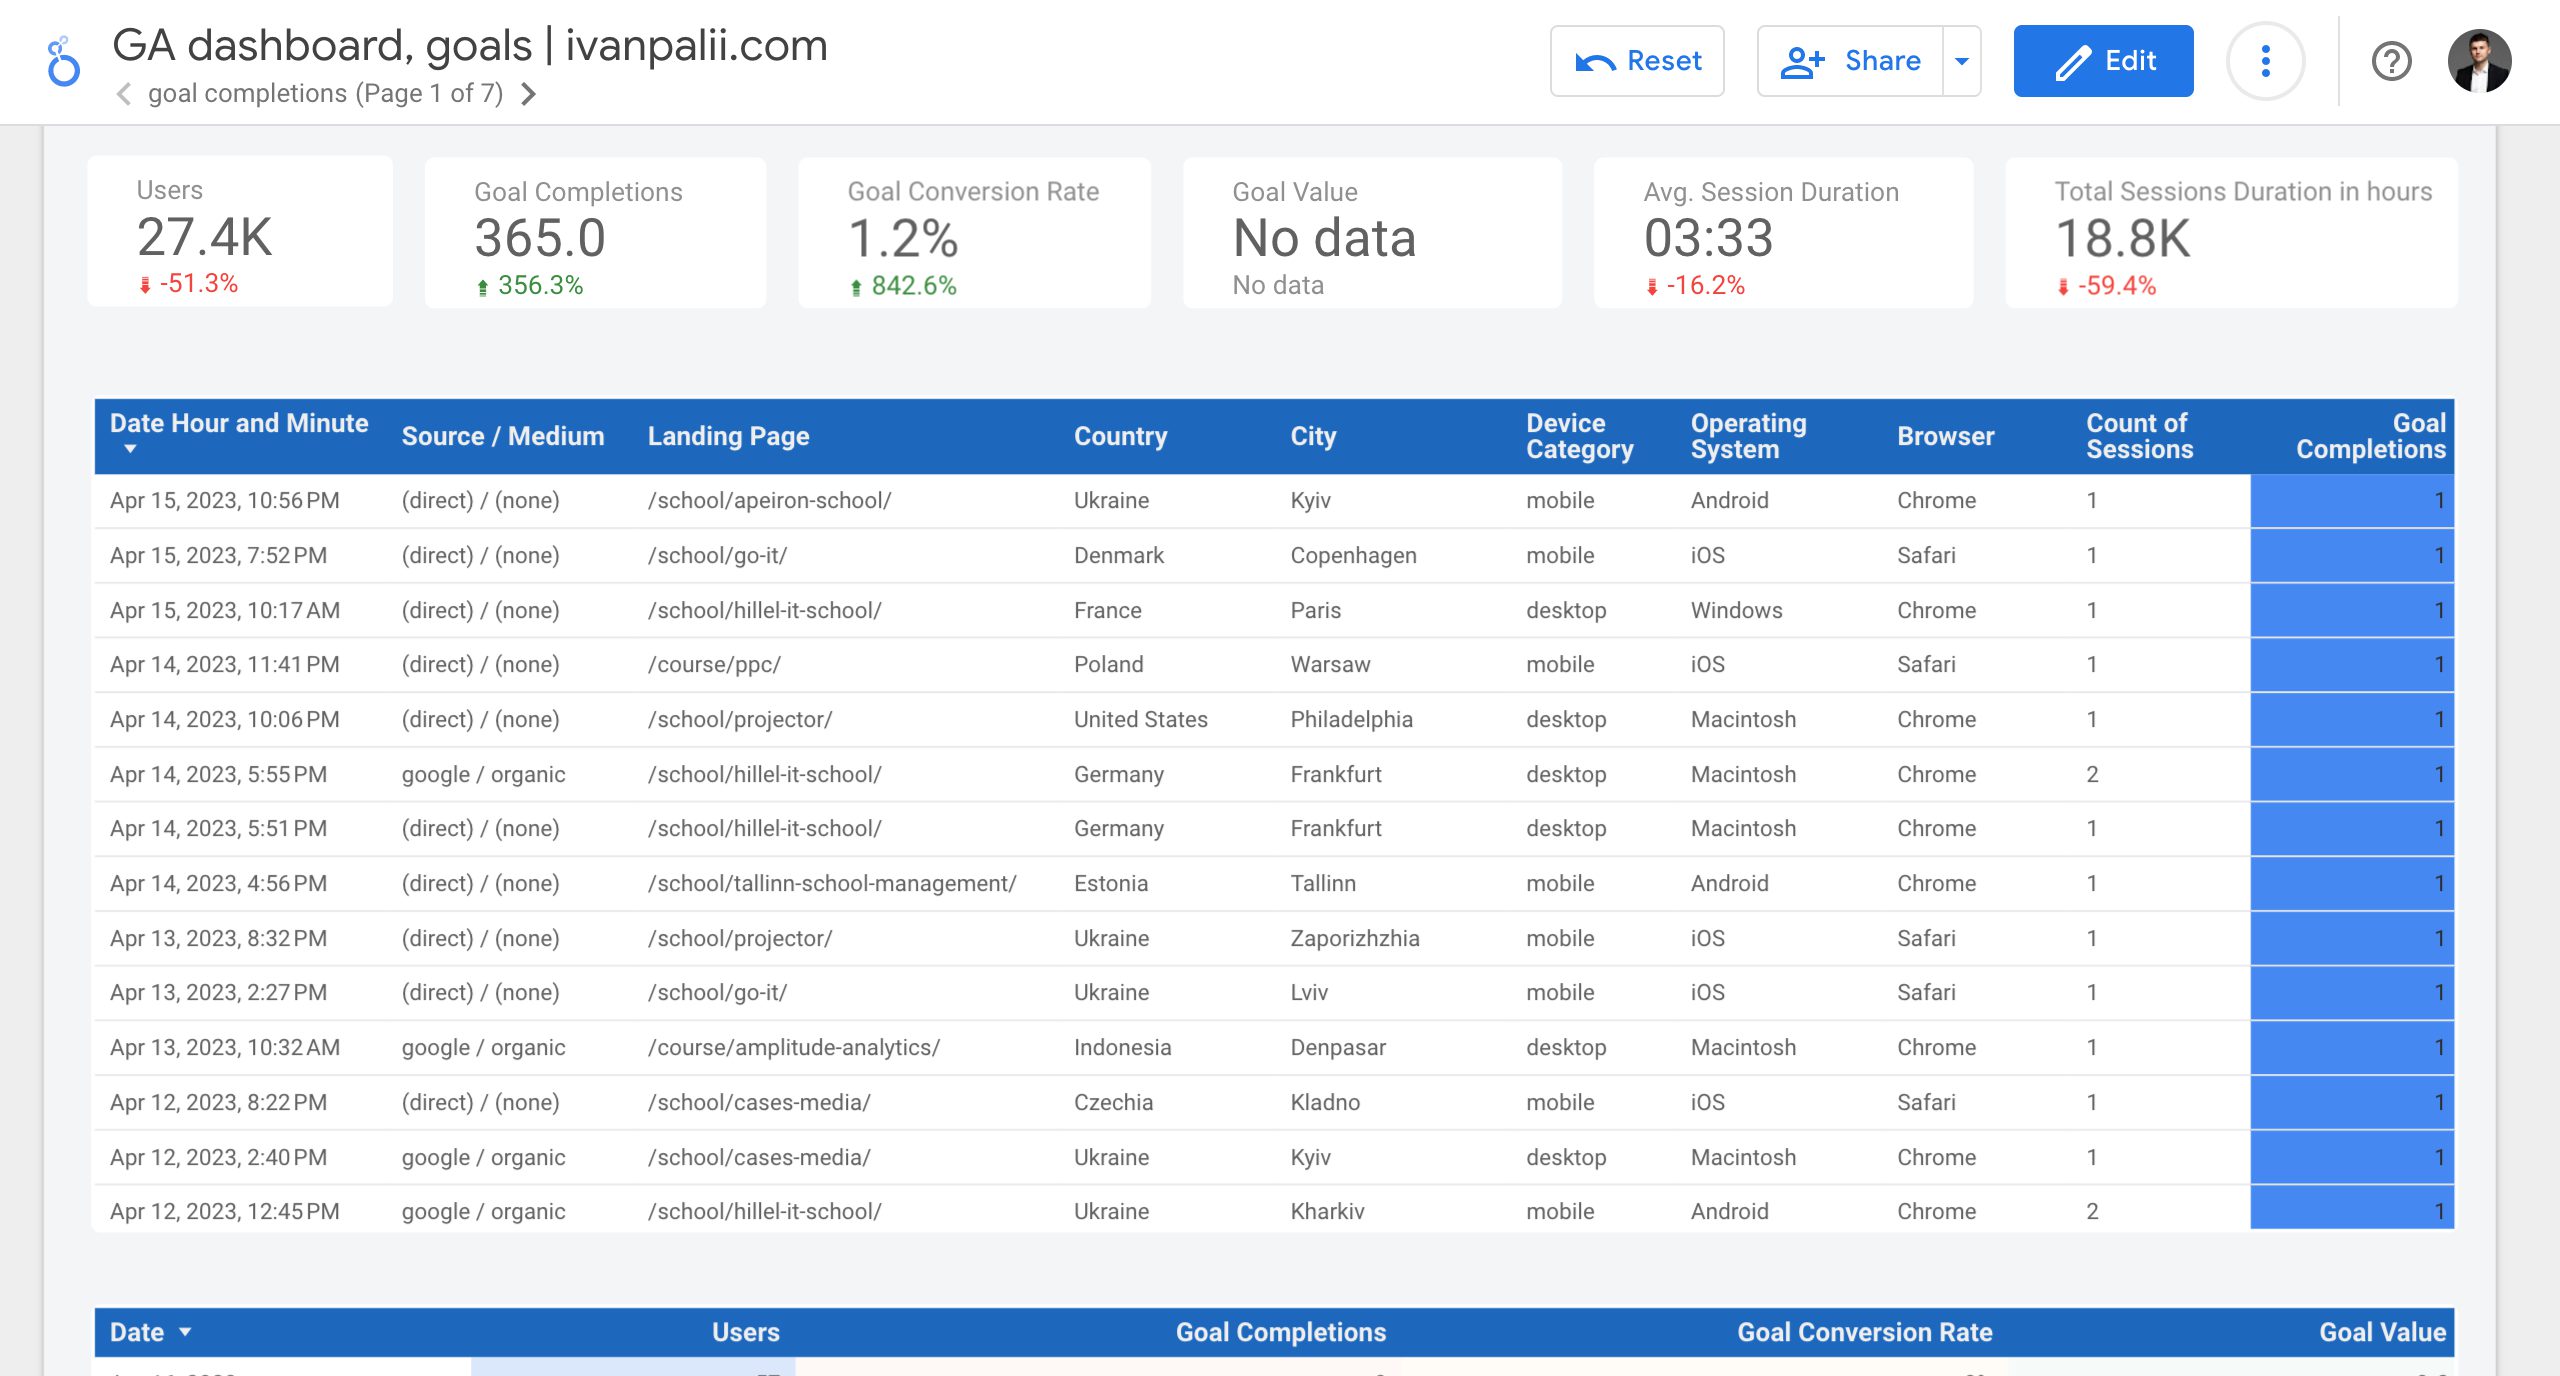The width and height of the screenshot is (2560, 1376).
Task: Click Goal Conversion Rate header in lower table
Action: [1864, 1332]
